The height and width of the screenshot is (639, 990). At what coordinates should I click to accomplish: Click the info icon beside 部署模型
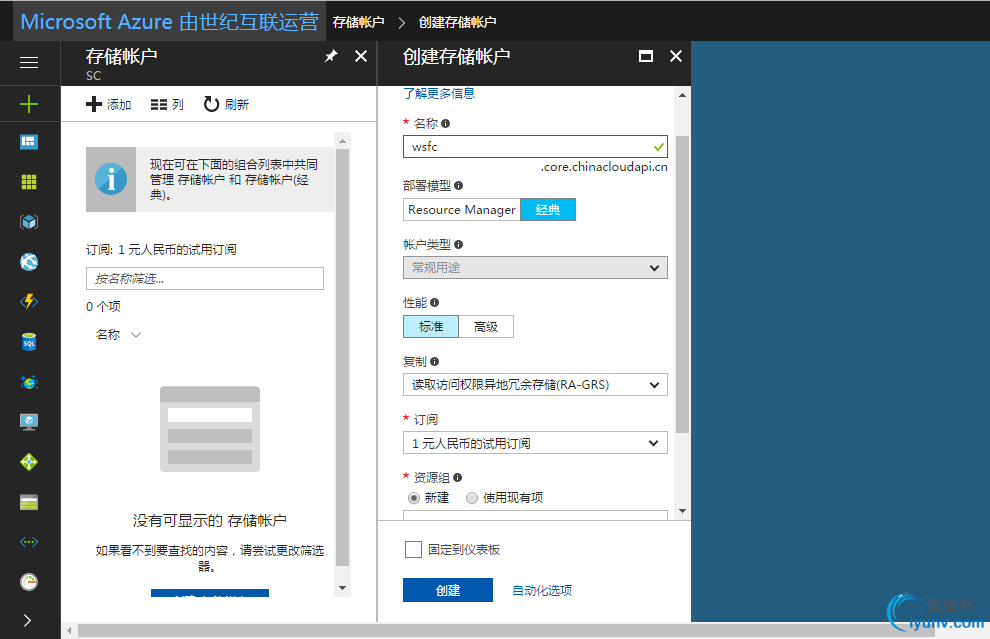(458, 186)
